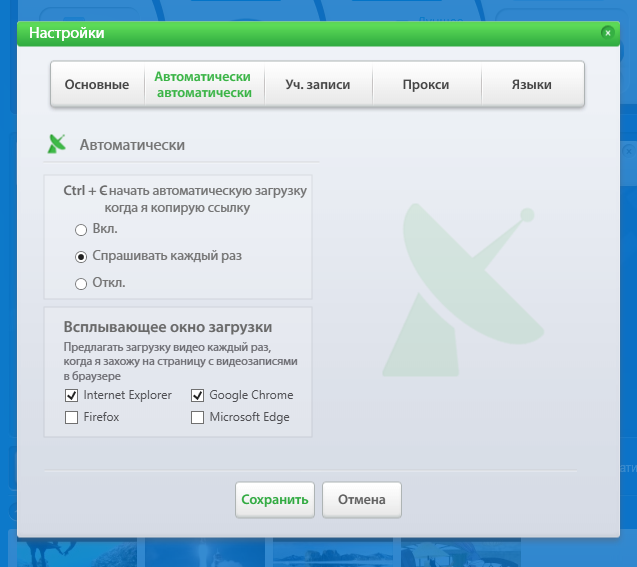Open the Языки tab

[531, 85]
